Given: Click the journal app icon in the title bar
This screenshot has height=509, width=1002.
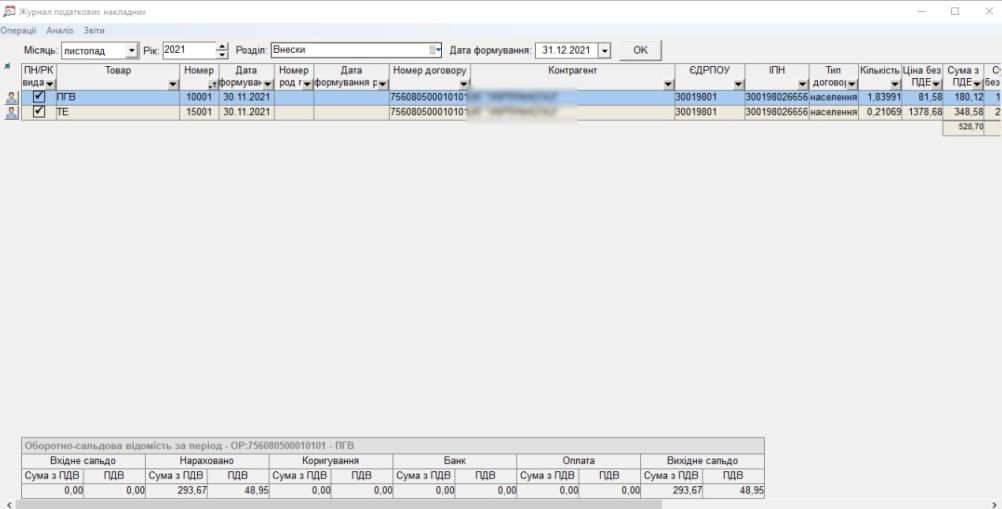Looking at the screenshot, I should point(10,11).
